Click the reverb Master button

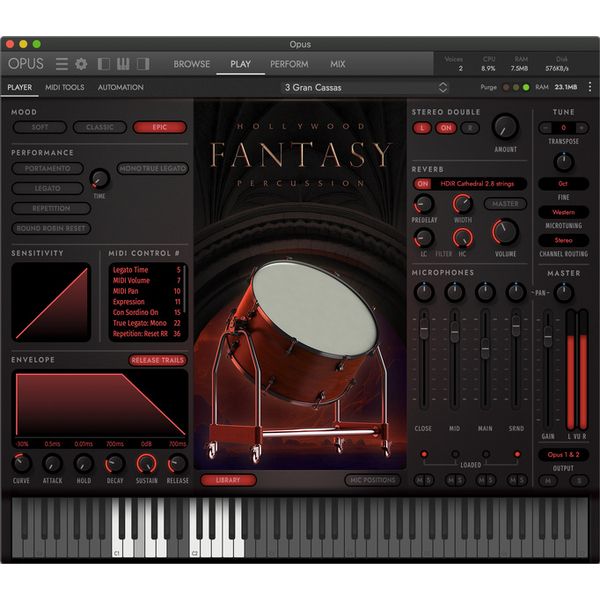(505, 204)
